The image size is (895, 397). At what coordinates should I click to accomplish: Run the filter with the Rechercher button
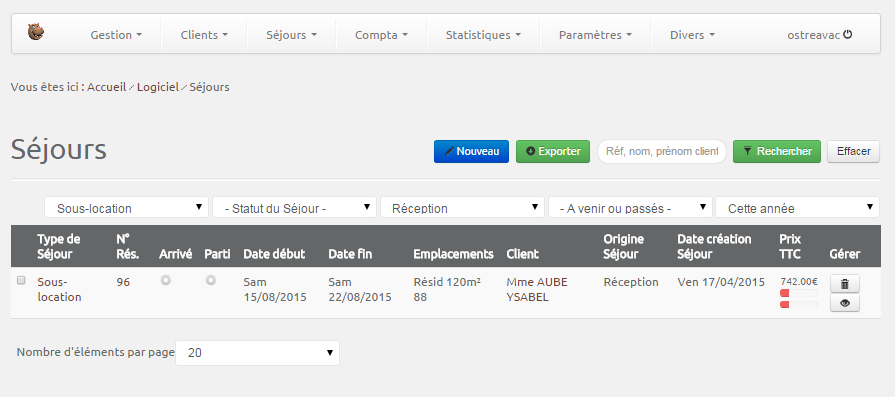coord(777,151)
